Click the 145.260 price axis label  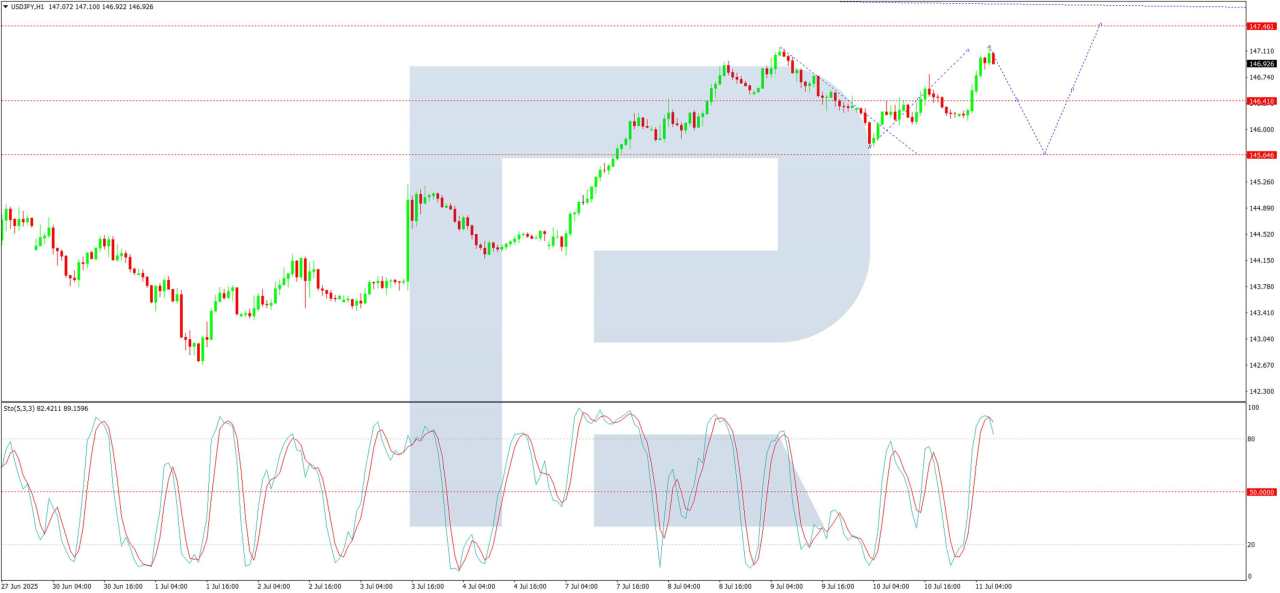tap(1261, 182)
